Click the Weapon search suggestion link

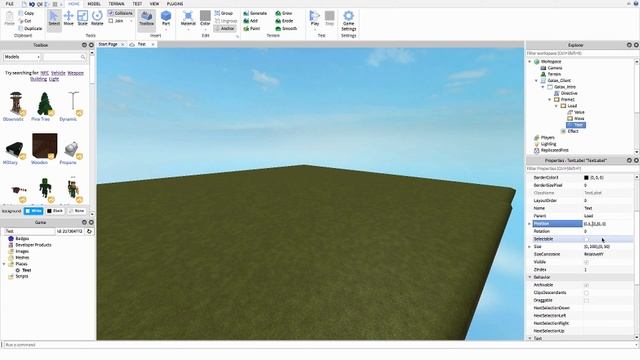click(76, 73)
